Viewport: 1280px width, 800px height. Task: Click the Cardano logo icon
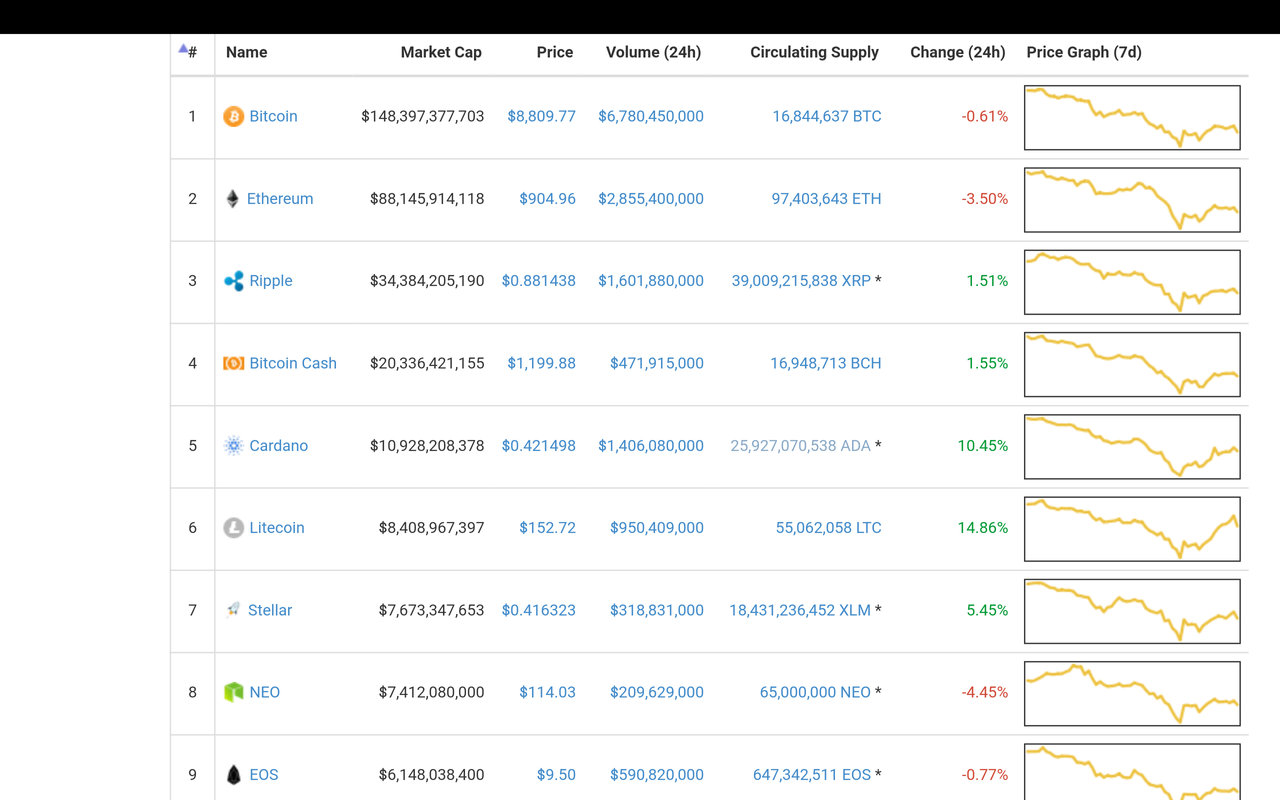coord(233,446)
